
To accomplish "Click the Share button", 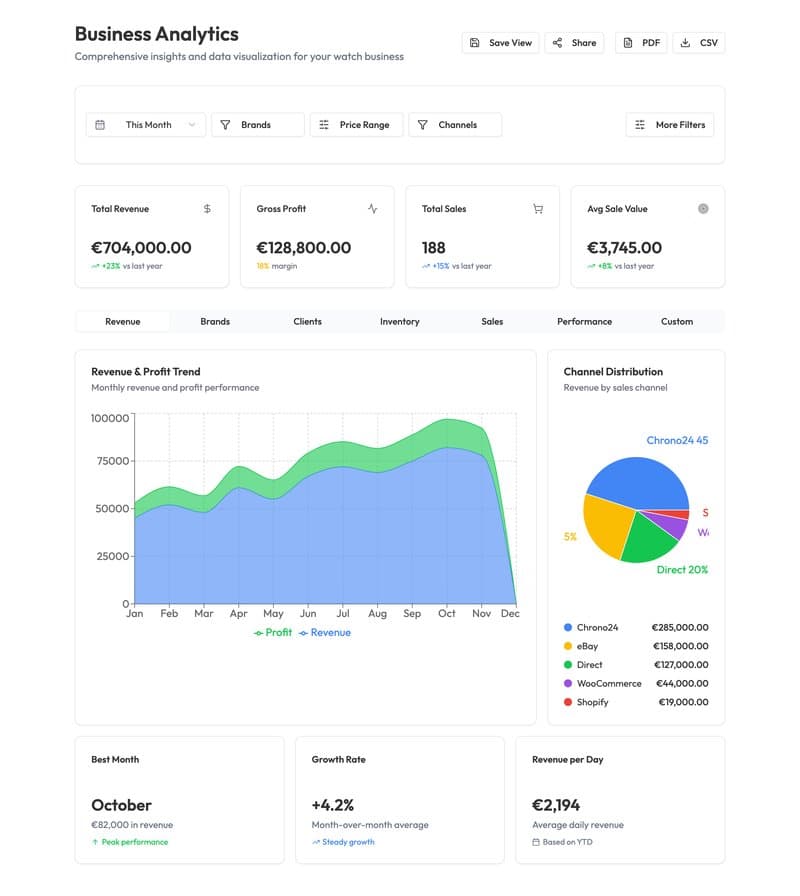I will pyautogui.click(x=574, y=43).
